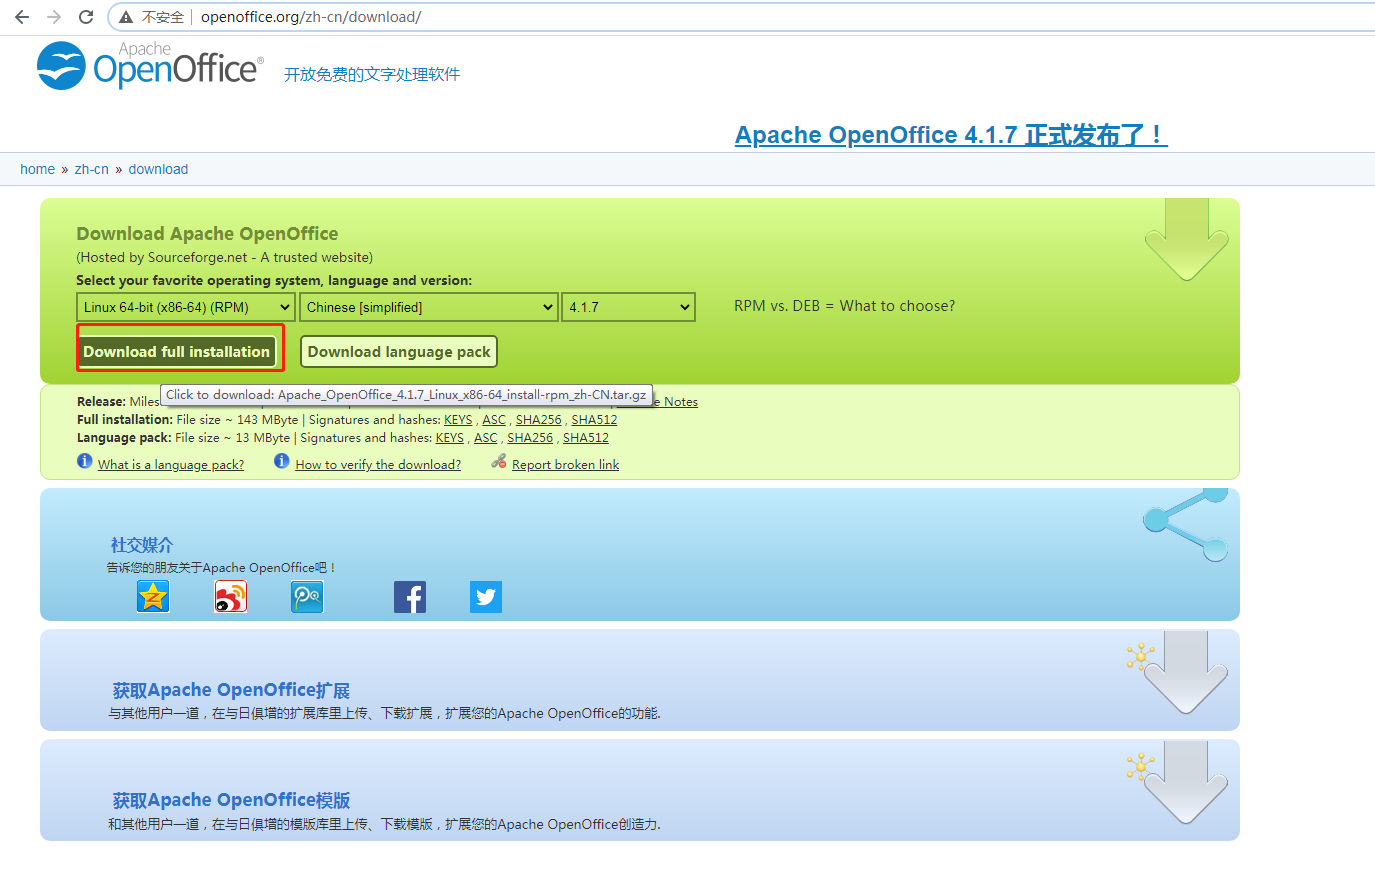Open What is a language pack link

[171, 465]
